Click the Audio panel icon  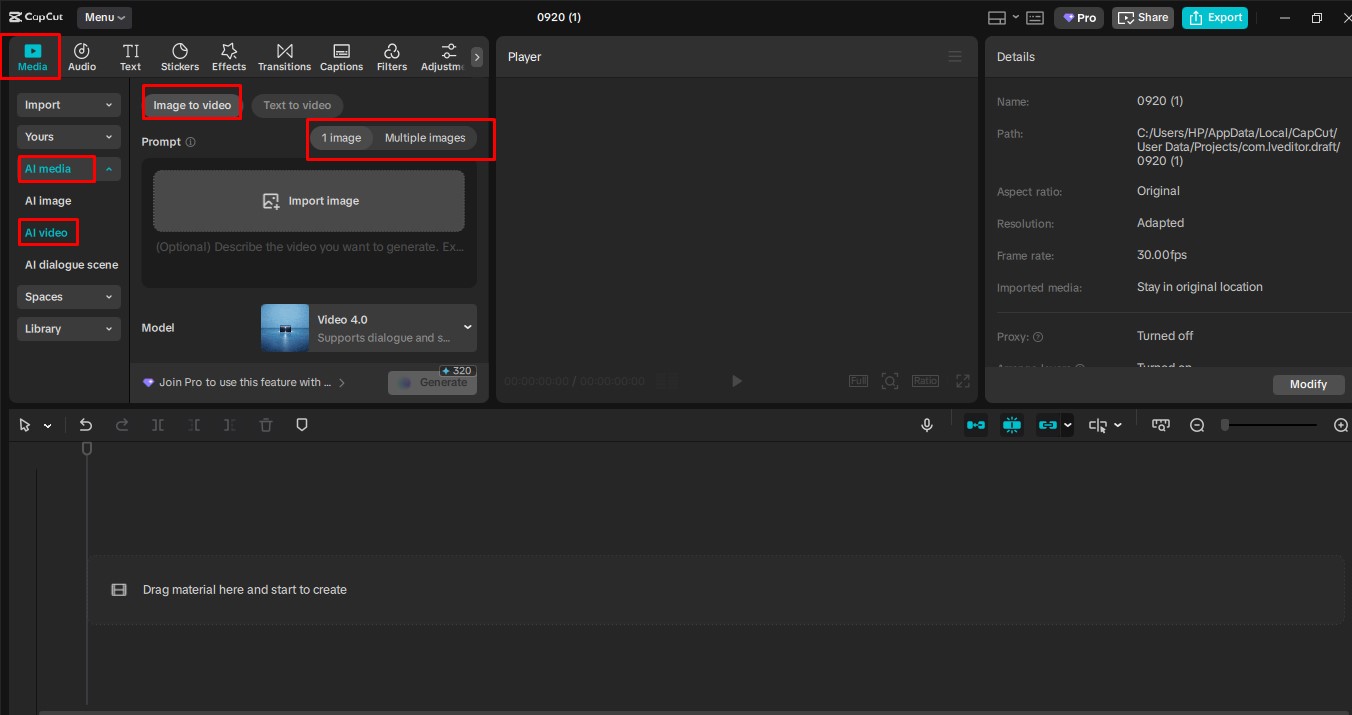pos(82,55)
